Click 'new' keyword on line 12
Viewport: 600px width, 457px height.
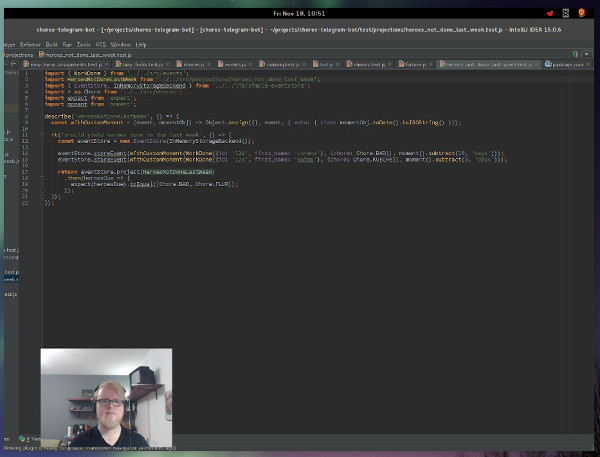tap(125, 141)
